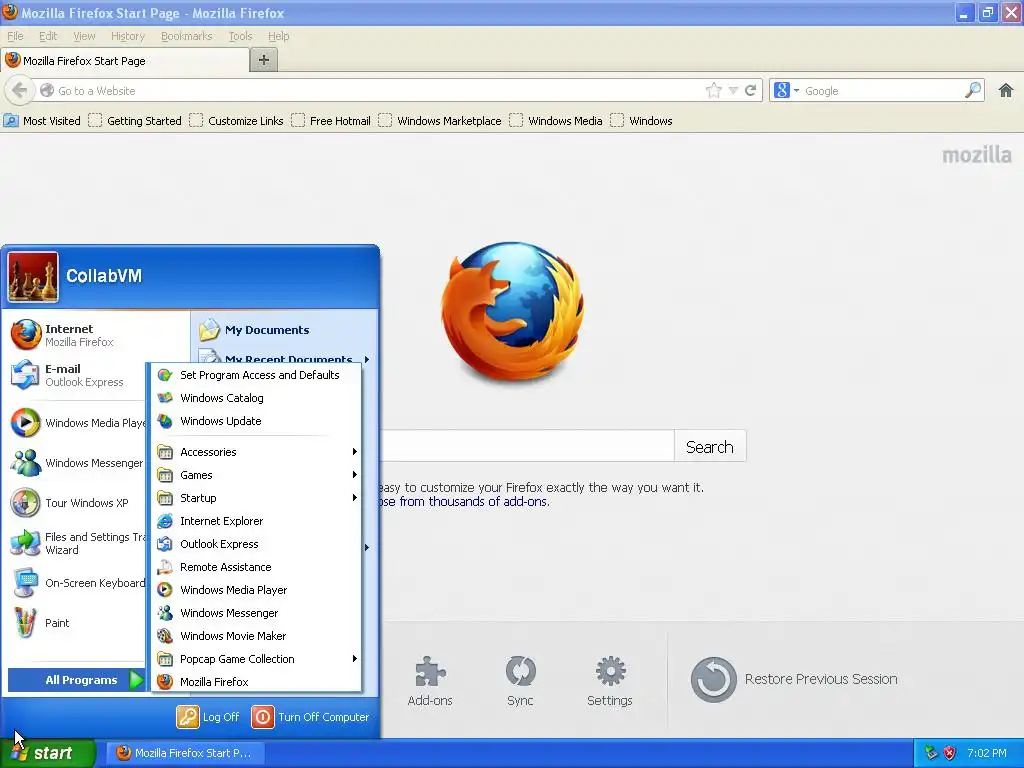Open the URL history dropdown arrow
This screenshot has width=1024, height=768.
pyautogui.click(x=733, y=90)
